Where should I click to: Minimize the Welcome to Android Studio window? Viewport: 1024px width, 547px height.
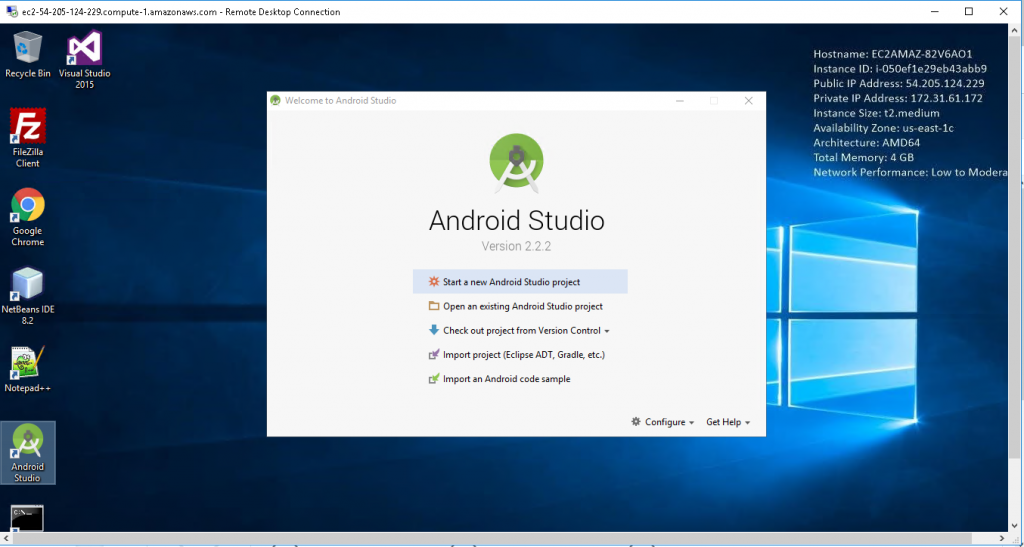tap(680, 101)
